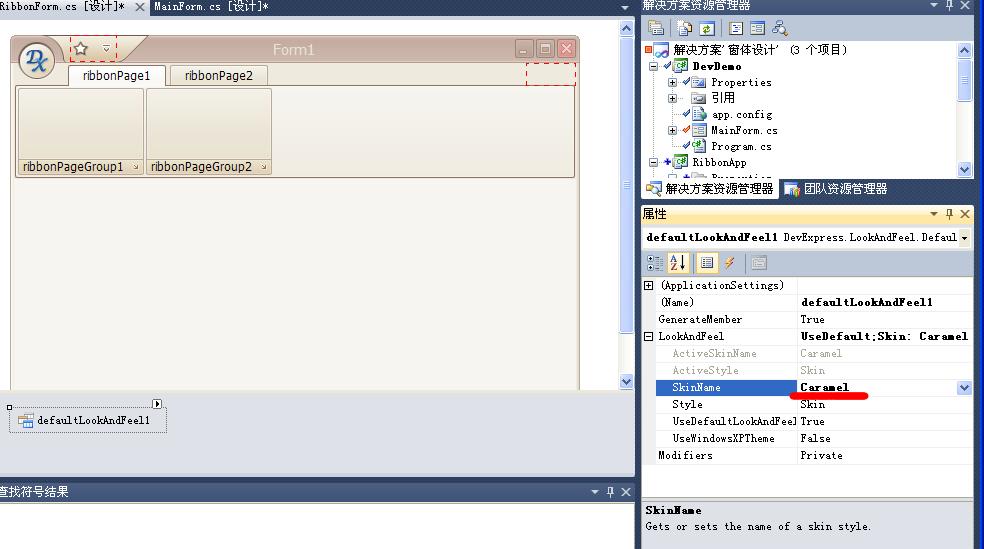The width and height of the screenshot is (984, 549).
Task: Switch to 团队资源管理器 tab
Action: tap(837, 189)
